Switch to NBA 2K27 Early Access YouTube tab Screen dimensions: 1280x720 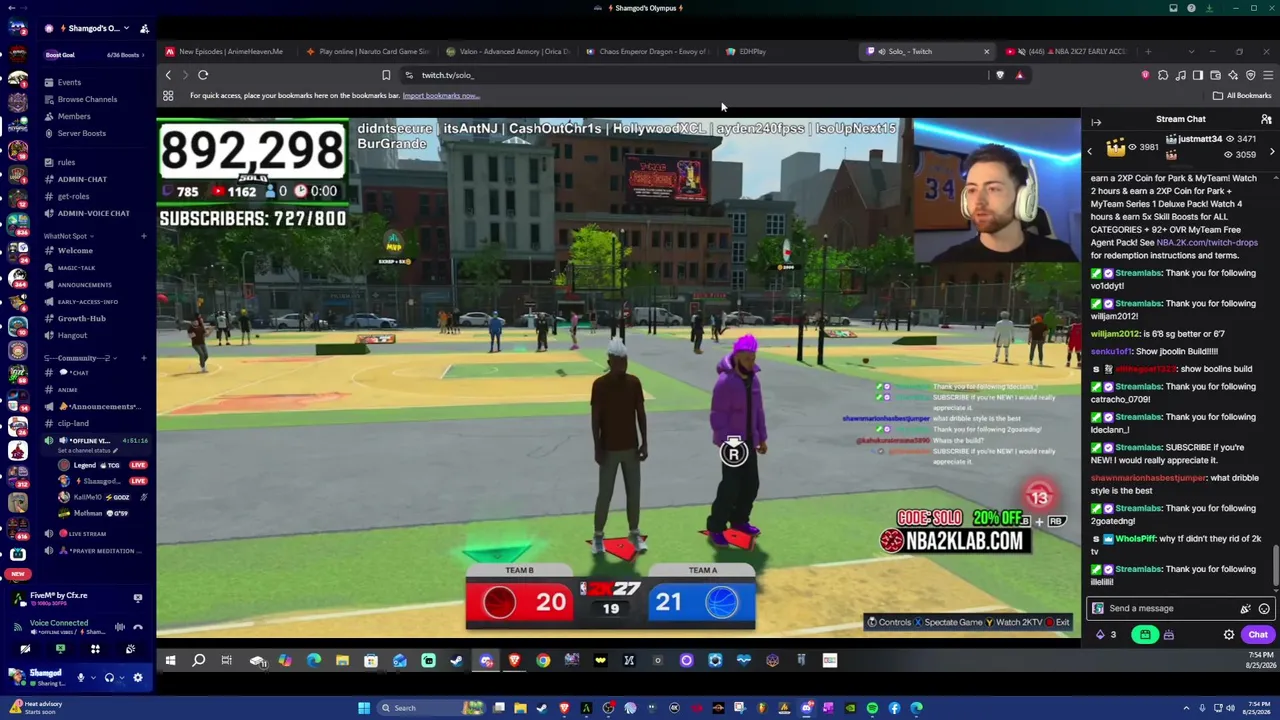click(1067, 51)
